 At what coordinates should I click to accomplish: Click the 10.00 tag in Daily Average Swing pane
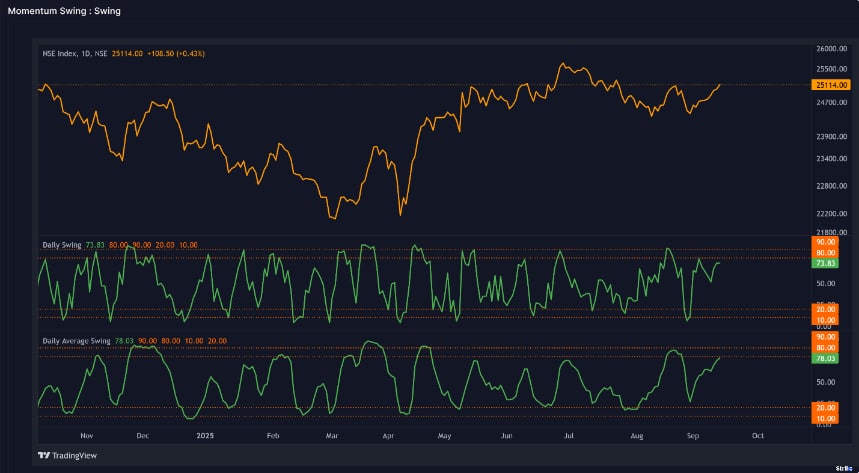click(x=826, y=418)
